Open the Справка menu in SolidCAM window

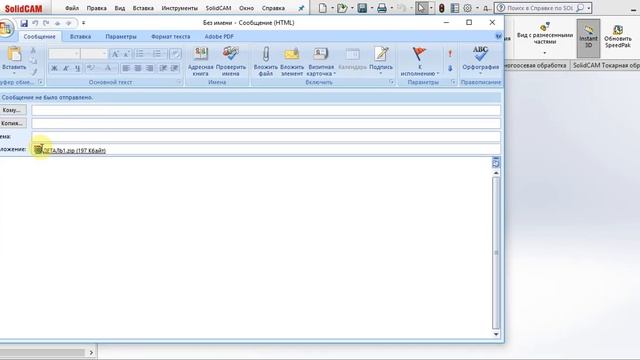point(273,8)
